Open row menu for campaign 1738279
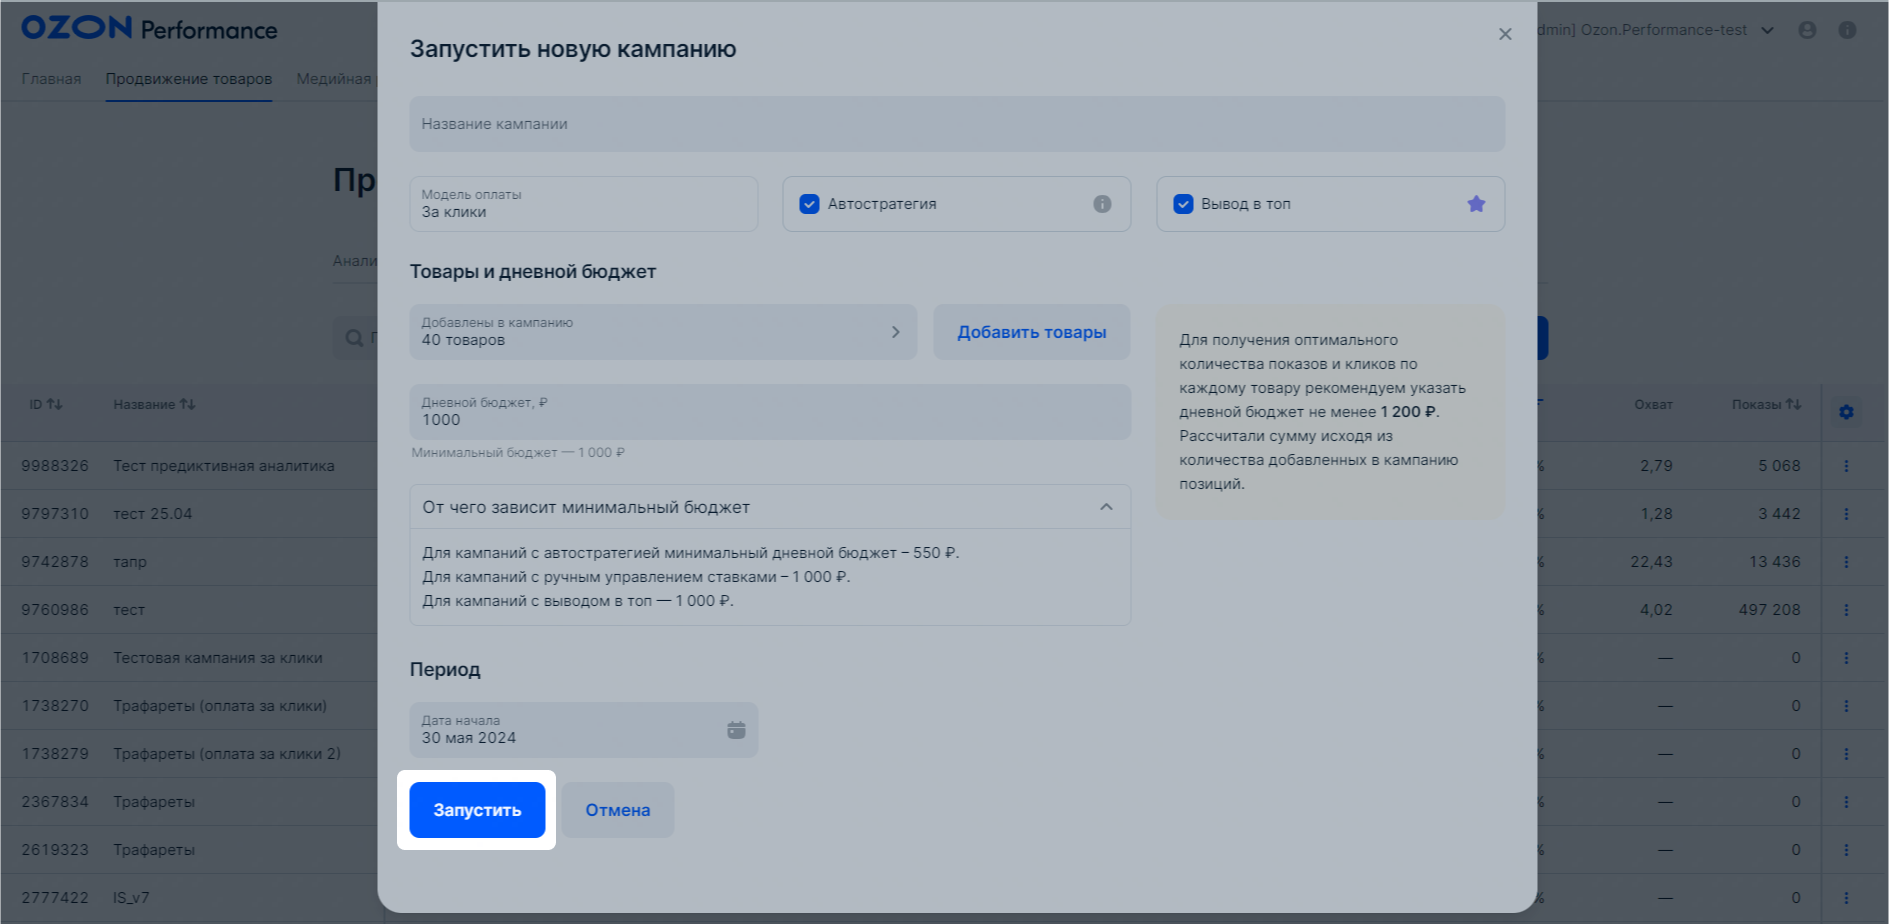 pos(1846,754)
